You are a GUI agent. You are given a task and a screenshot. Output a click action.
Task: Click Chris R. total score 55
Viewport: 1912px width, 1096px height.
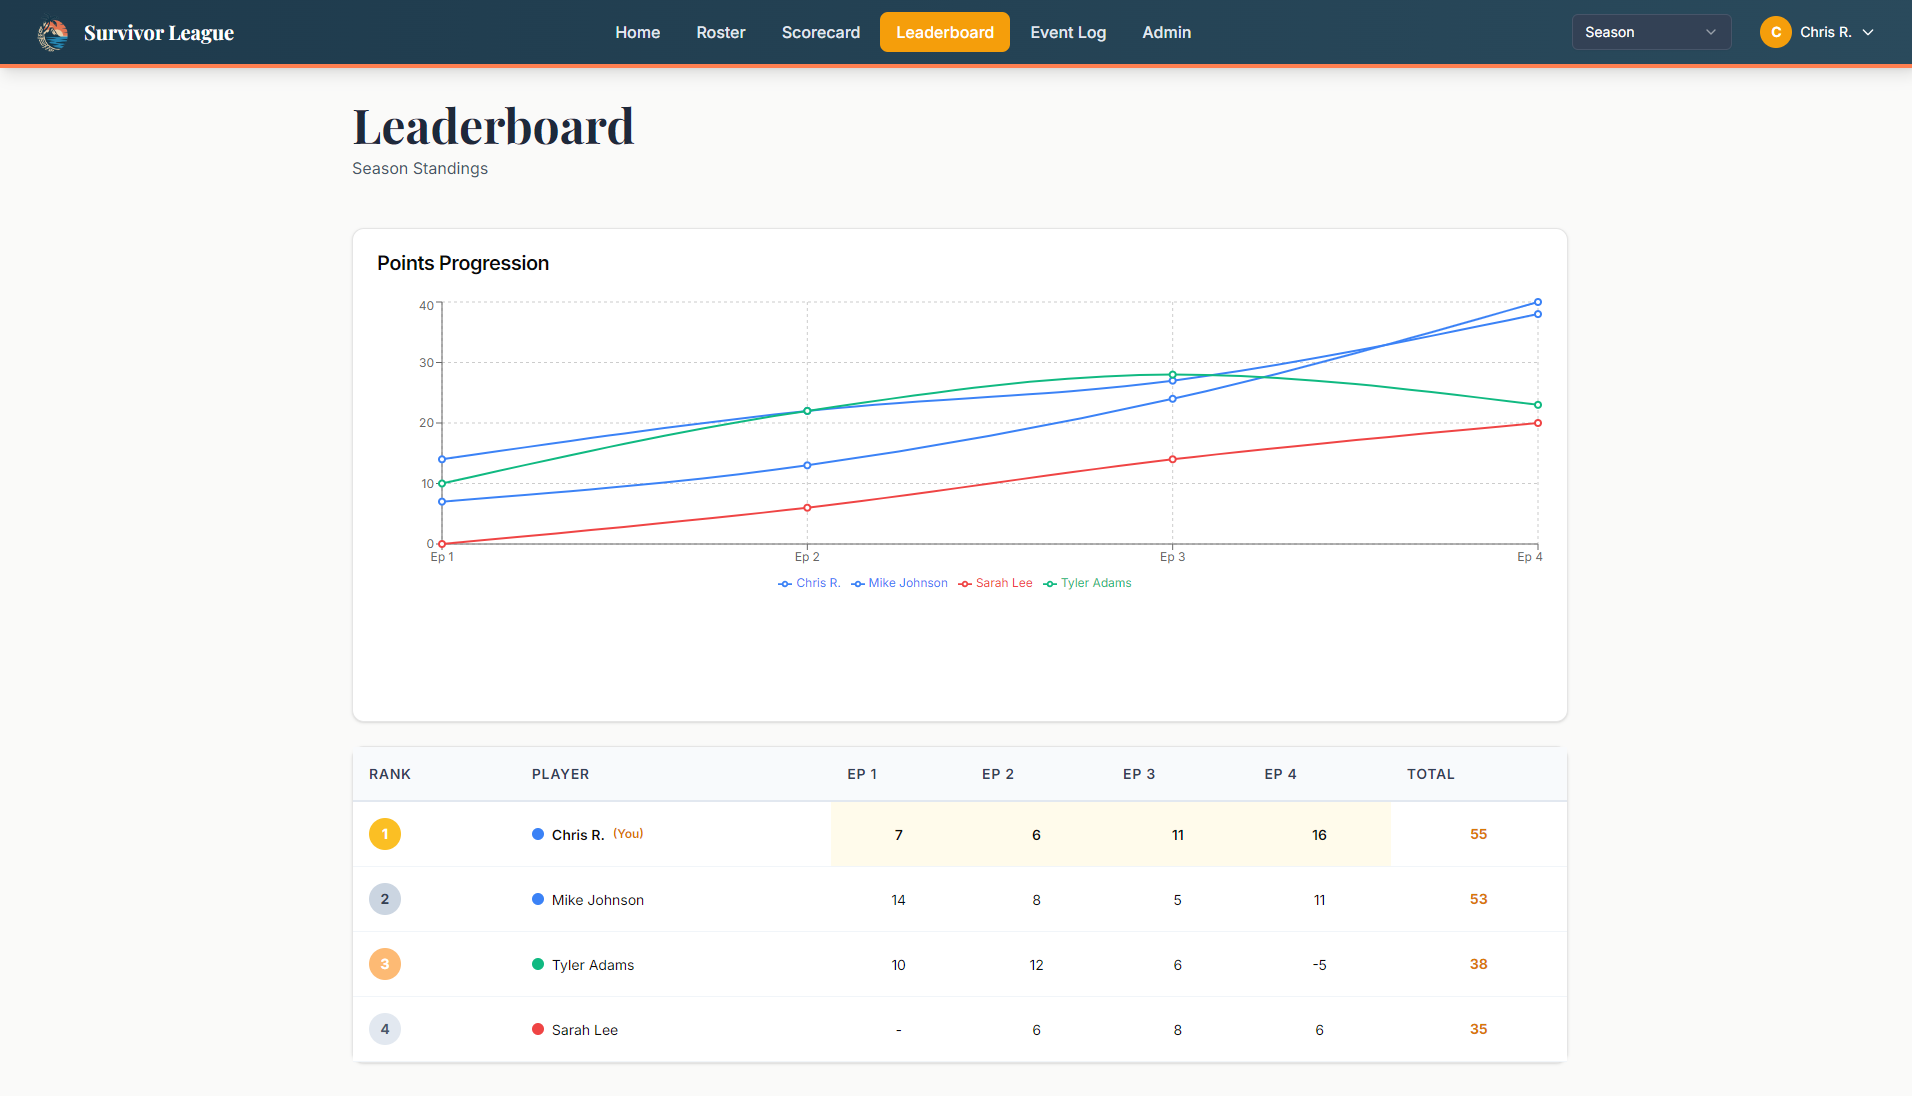1478,834
